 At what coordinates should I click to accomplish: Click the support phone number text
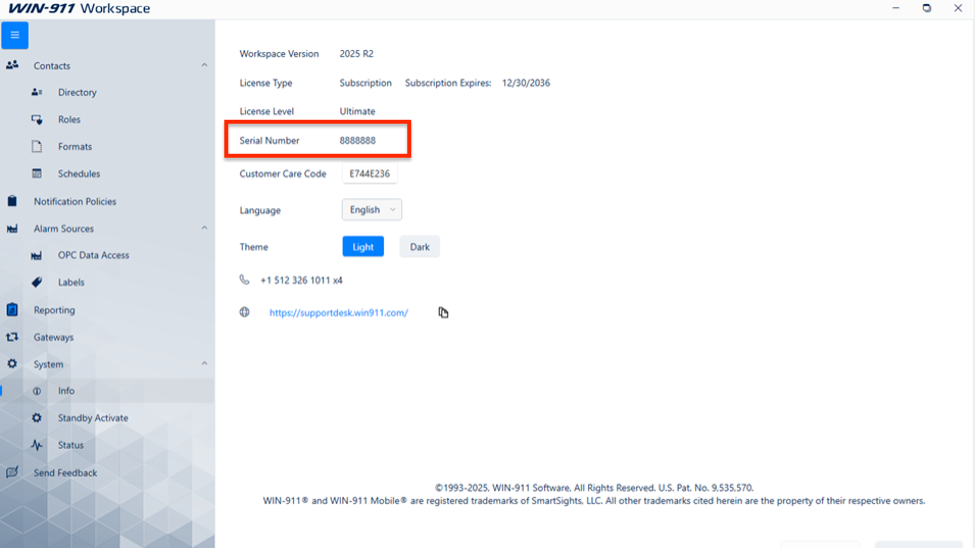point(301,280)
